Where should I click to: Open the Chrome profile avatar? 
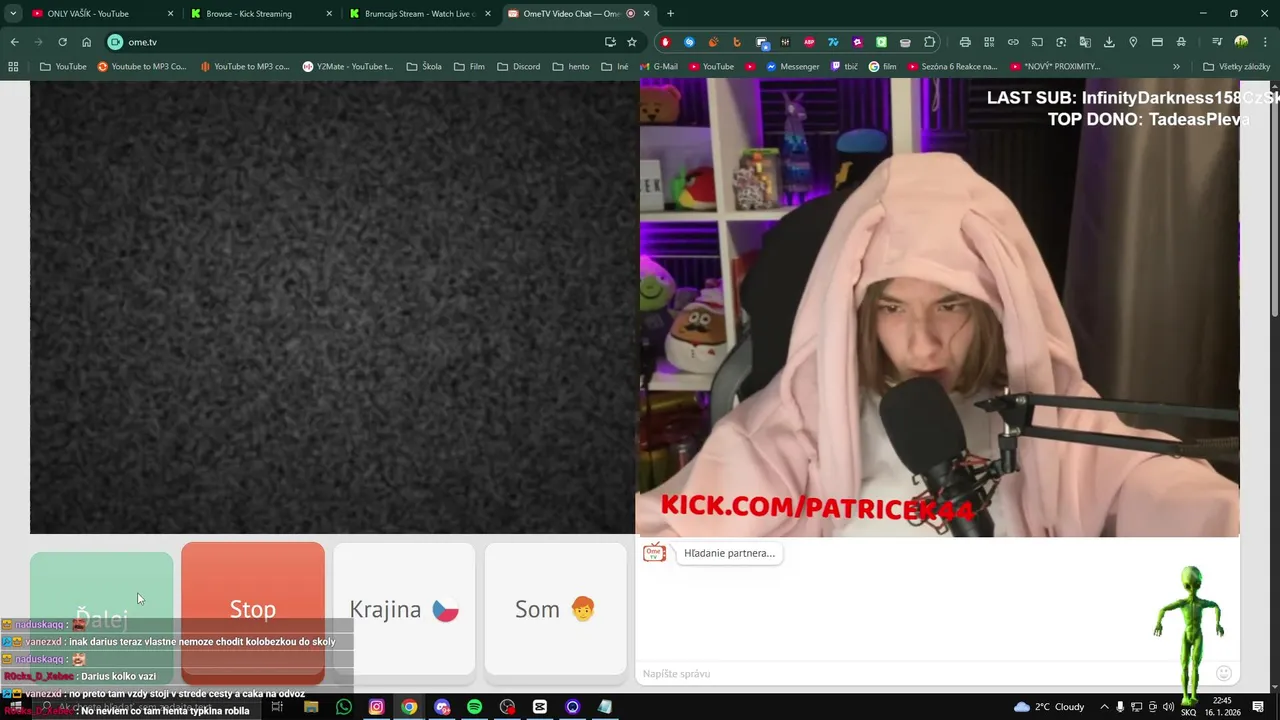pos(1241,42)
